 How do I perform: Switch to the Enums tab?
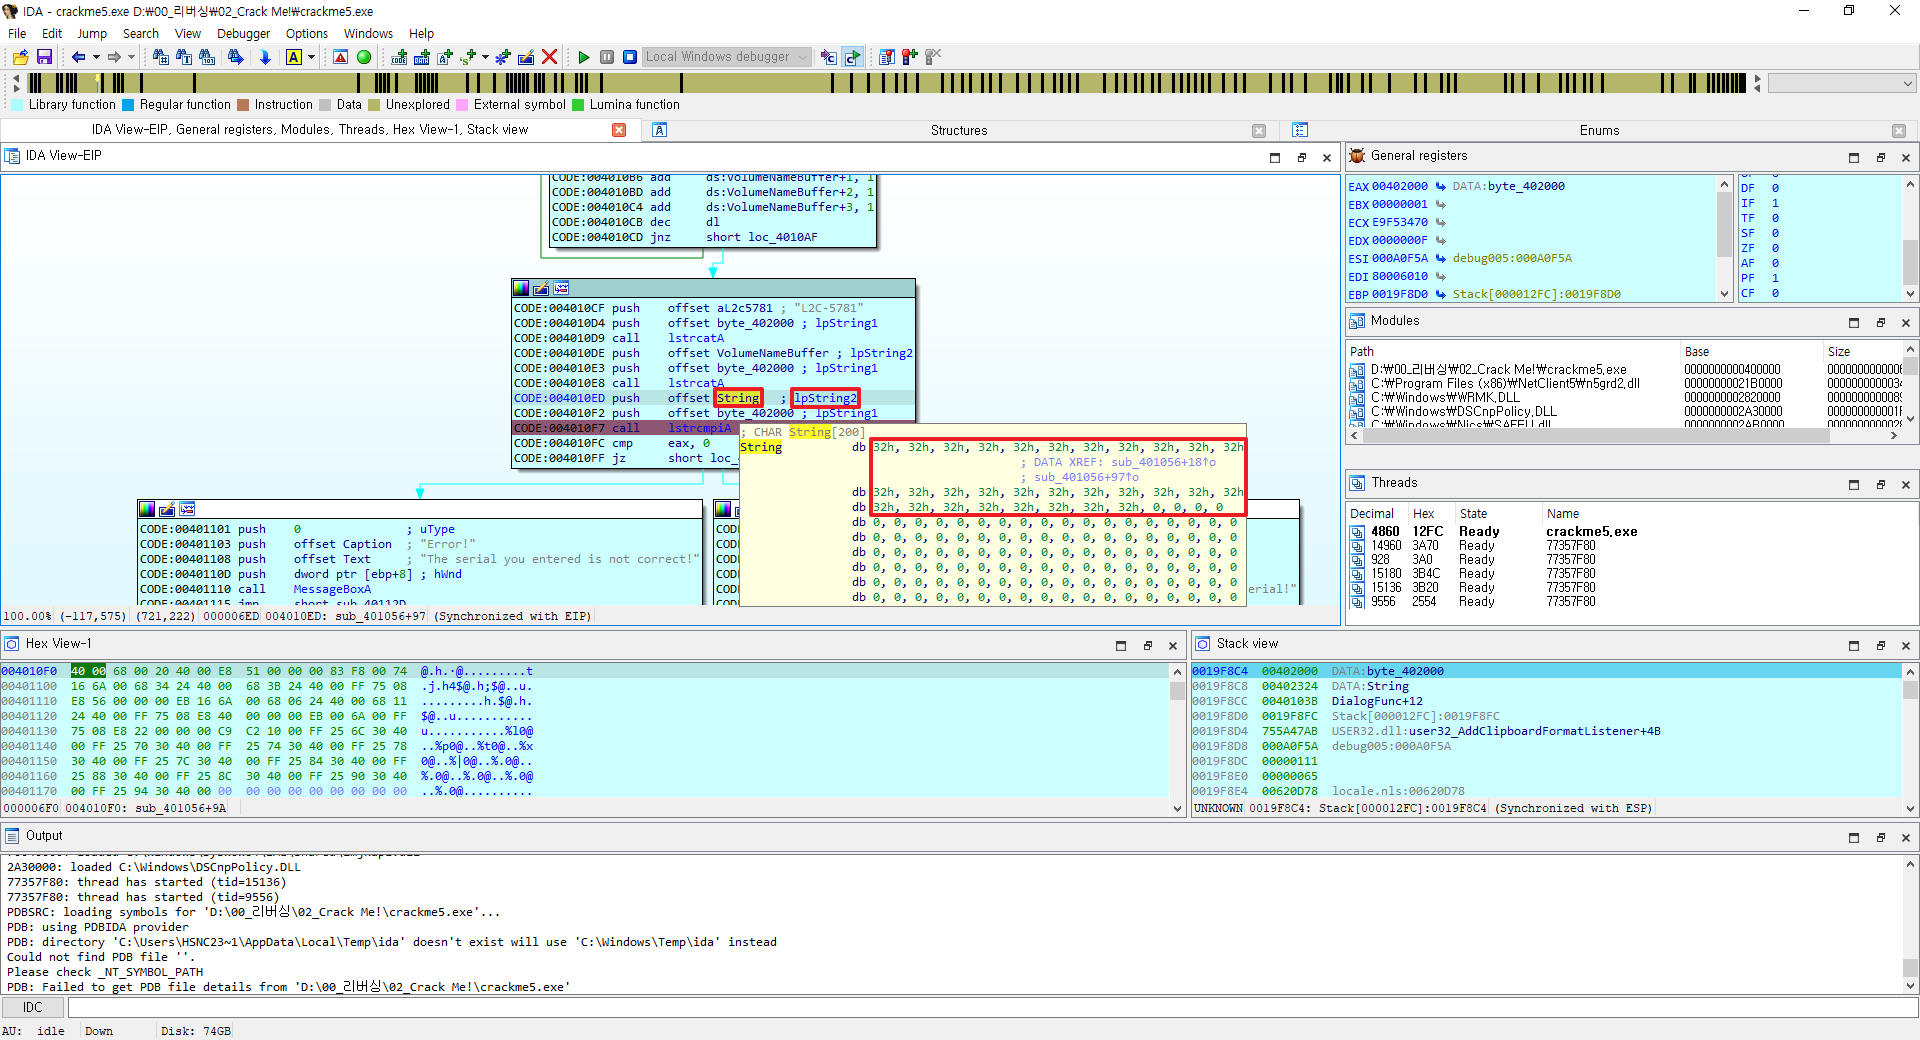tap(1599, 130)
